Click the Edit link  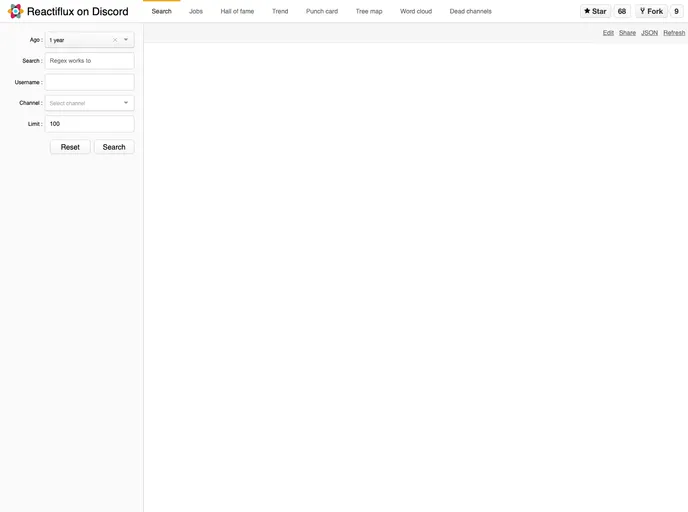click(608, 33)
